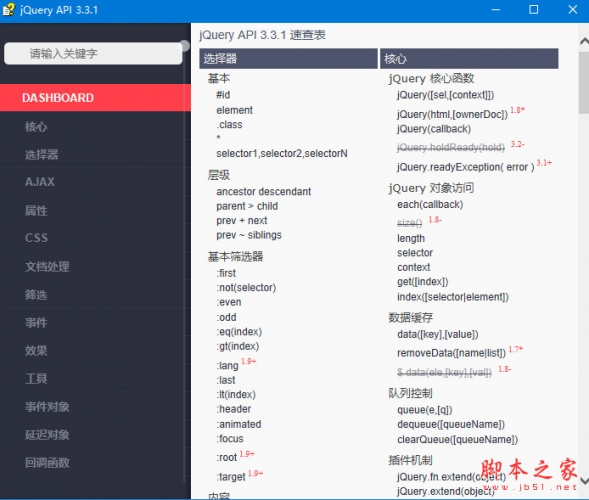Viewport: 589px width, 500px height.
Task: Open the AJAX sidebar section
Action: pos(40,182)
